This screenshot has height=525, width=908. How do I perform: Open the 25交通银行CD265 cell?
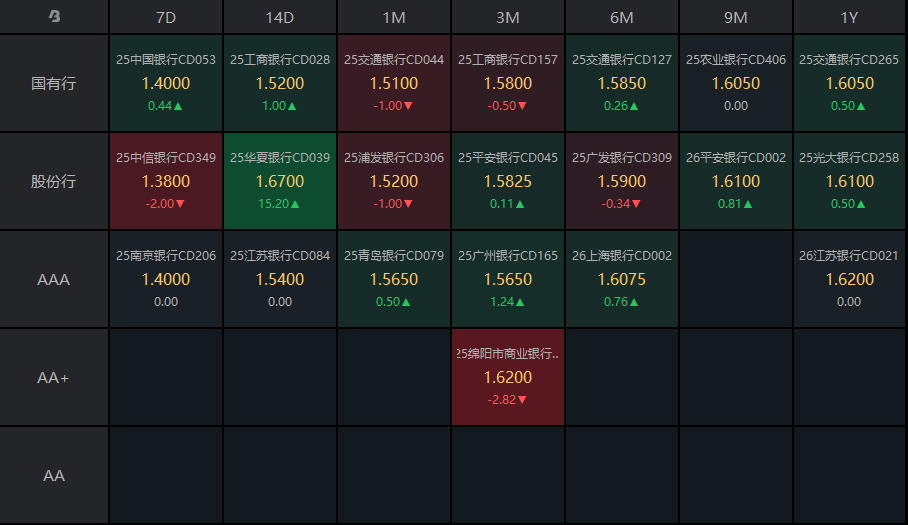(850, 83)
